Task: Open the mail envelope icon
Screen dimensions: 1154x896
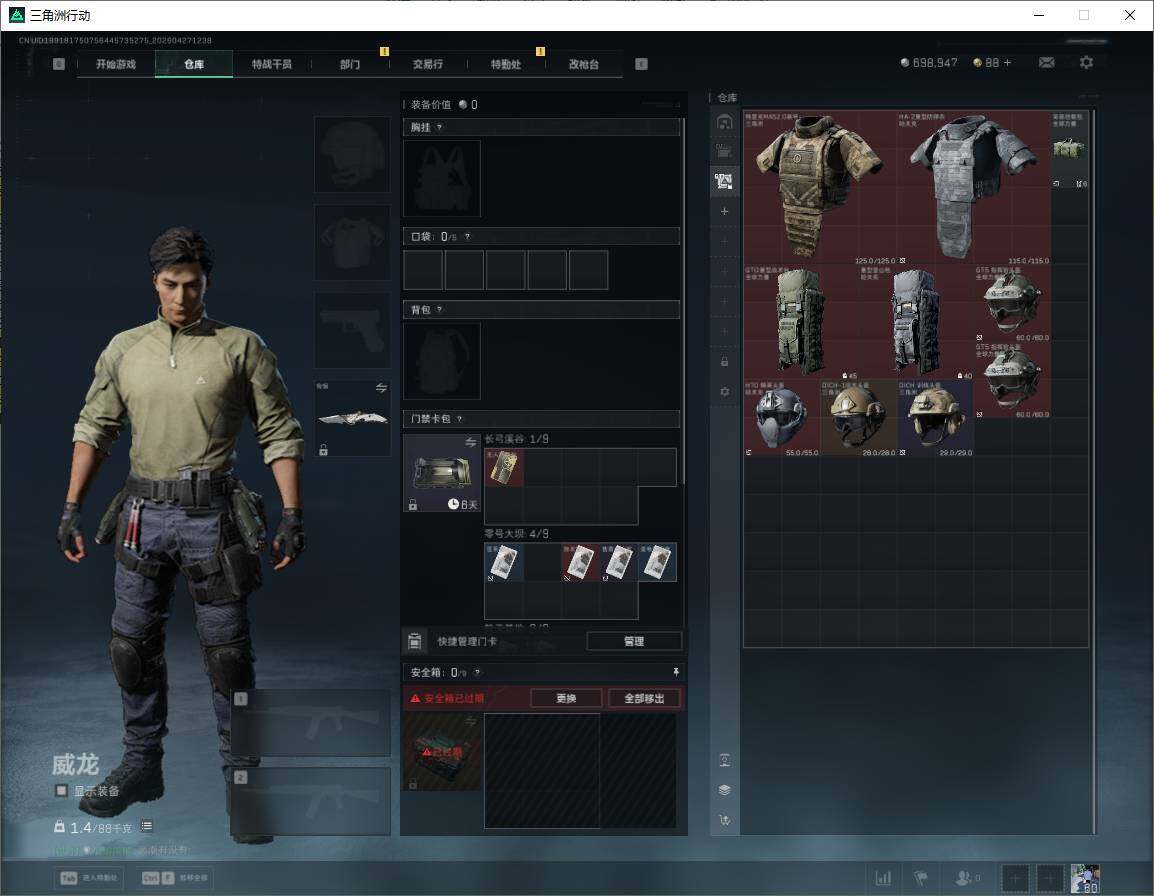Action: coord(1047,63)
